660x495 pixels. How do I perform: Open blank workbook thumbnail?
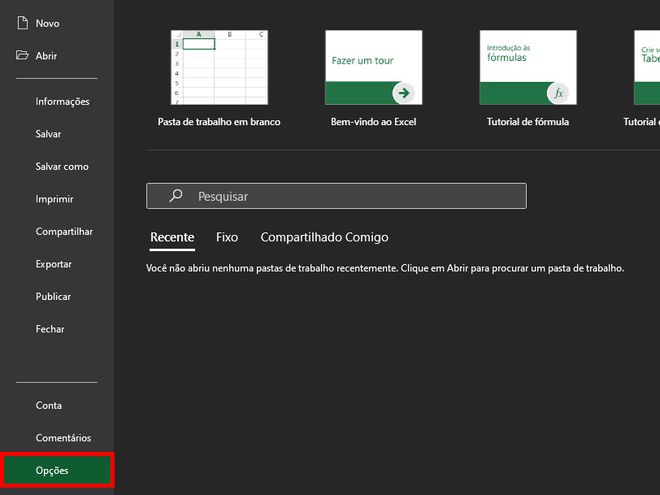(x=219, y=67)
